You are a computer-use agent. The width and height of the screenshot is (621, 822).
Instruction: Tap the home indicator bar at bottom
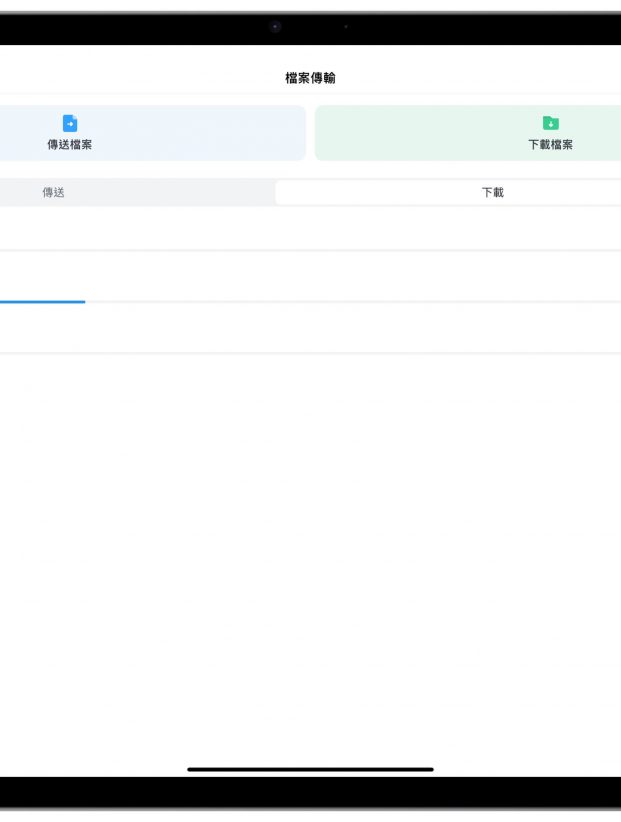coord(310,769)
